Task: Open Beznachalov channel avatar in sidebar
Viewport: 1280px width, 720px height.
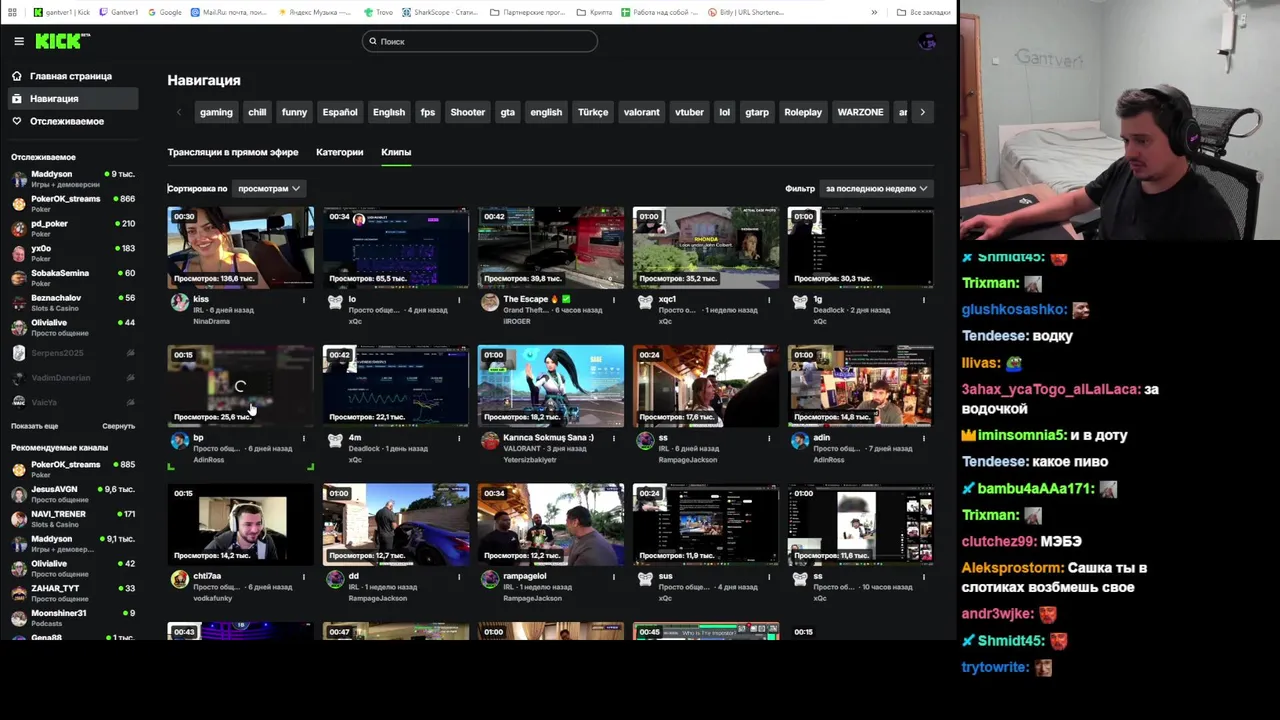Action: click(x=18, y=302)
